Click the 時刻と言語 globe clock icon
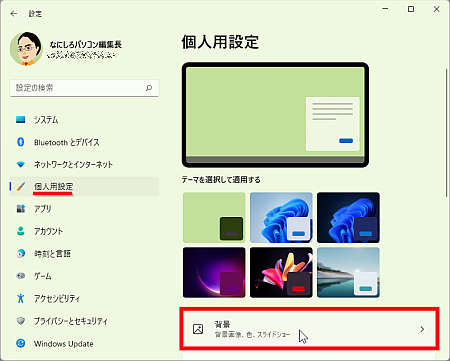 [21, 253]
